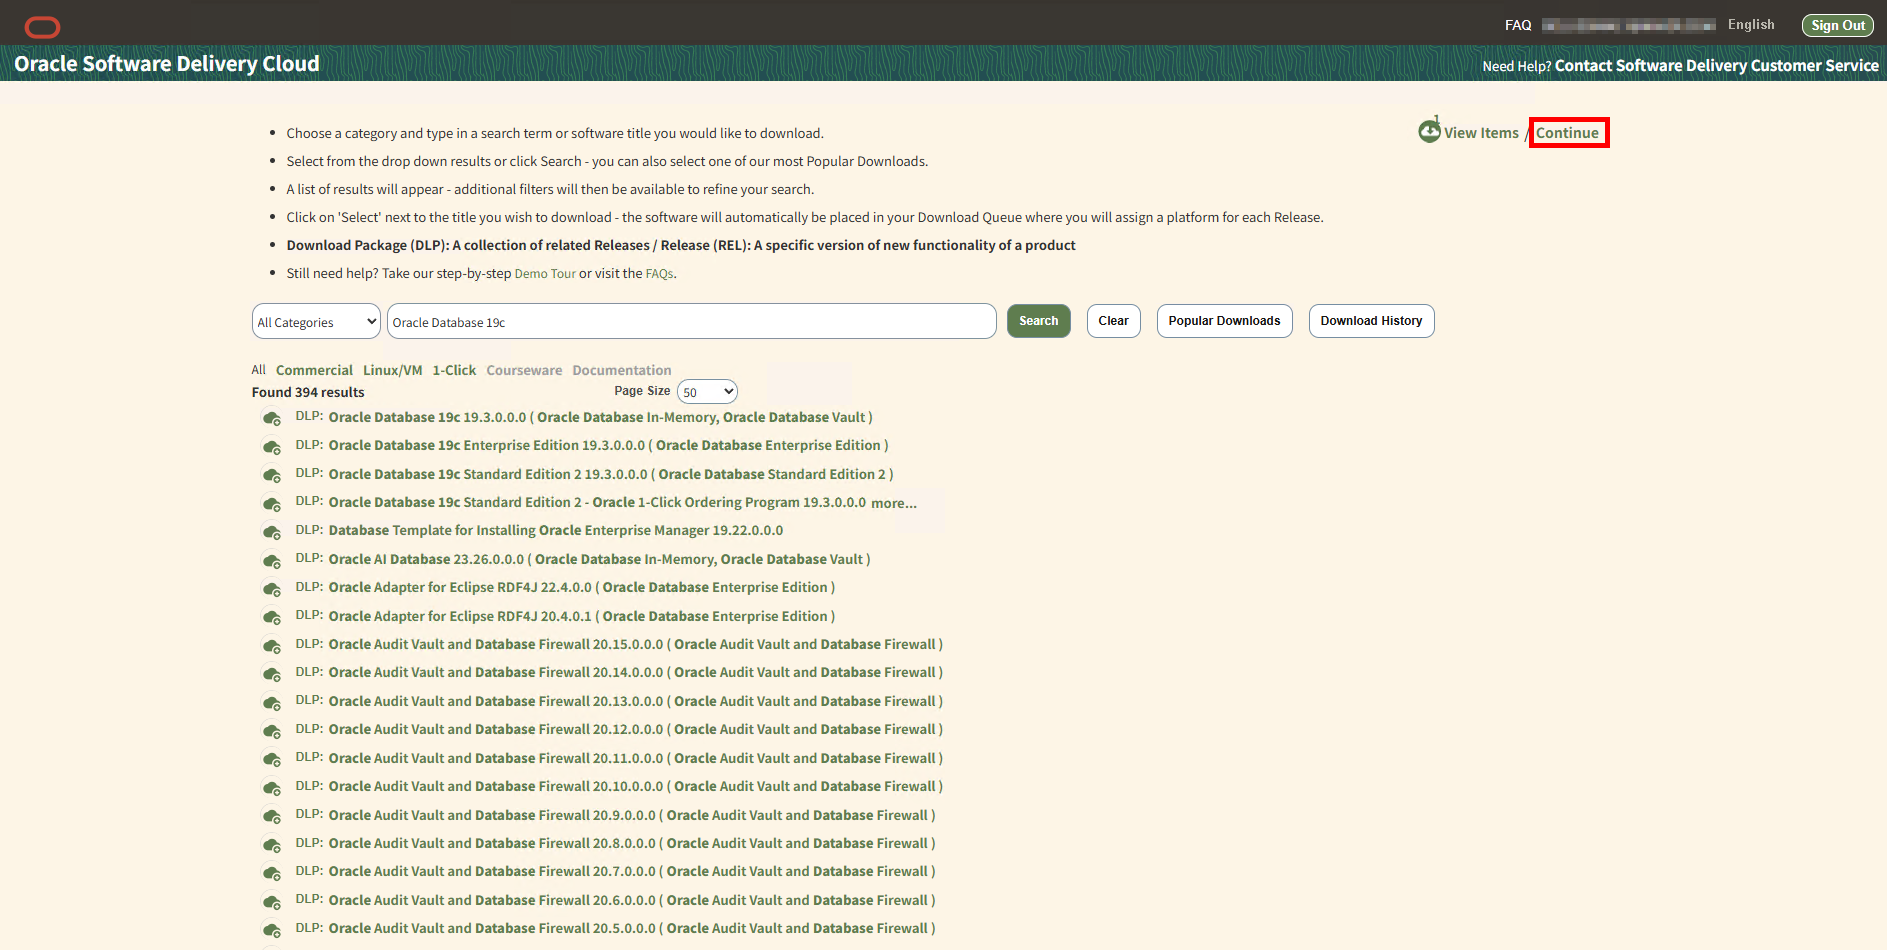Filter results by 1-Click

tap(454, 370)
